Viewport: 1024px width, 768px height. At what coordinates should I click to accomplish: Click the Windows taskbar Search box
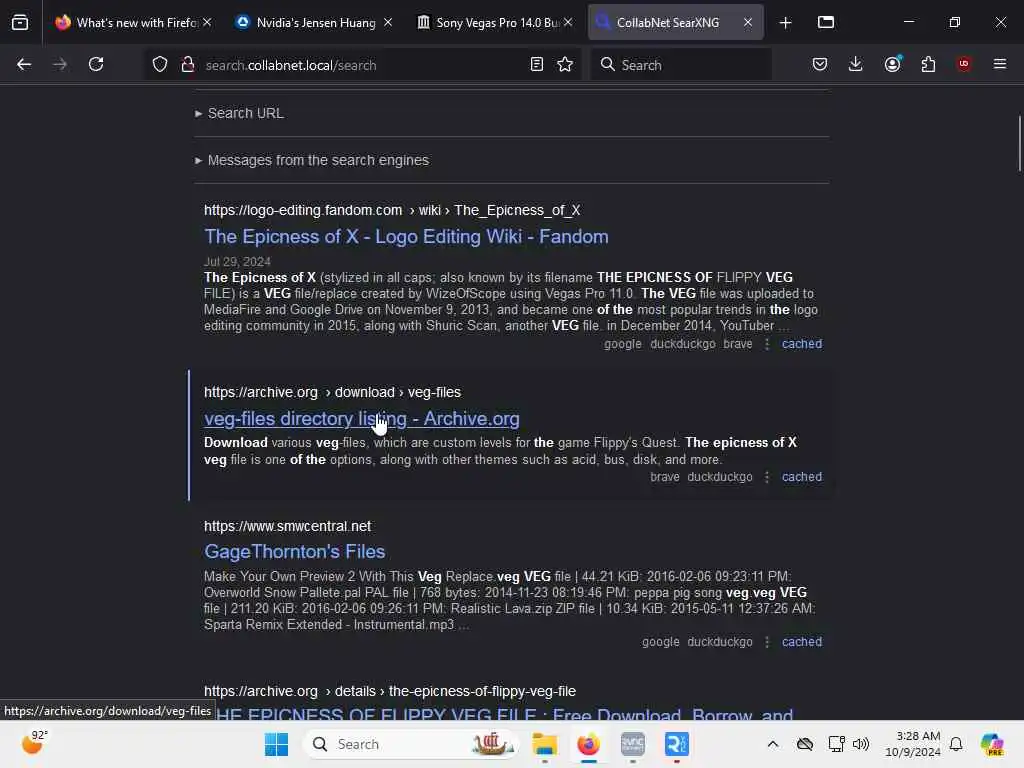pos(411,744)
